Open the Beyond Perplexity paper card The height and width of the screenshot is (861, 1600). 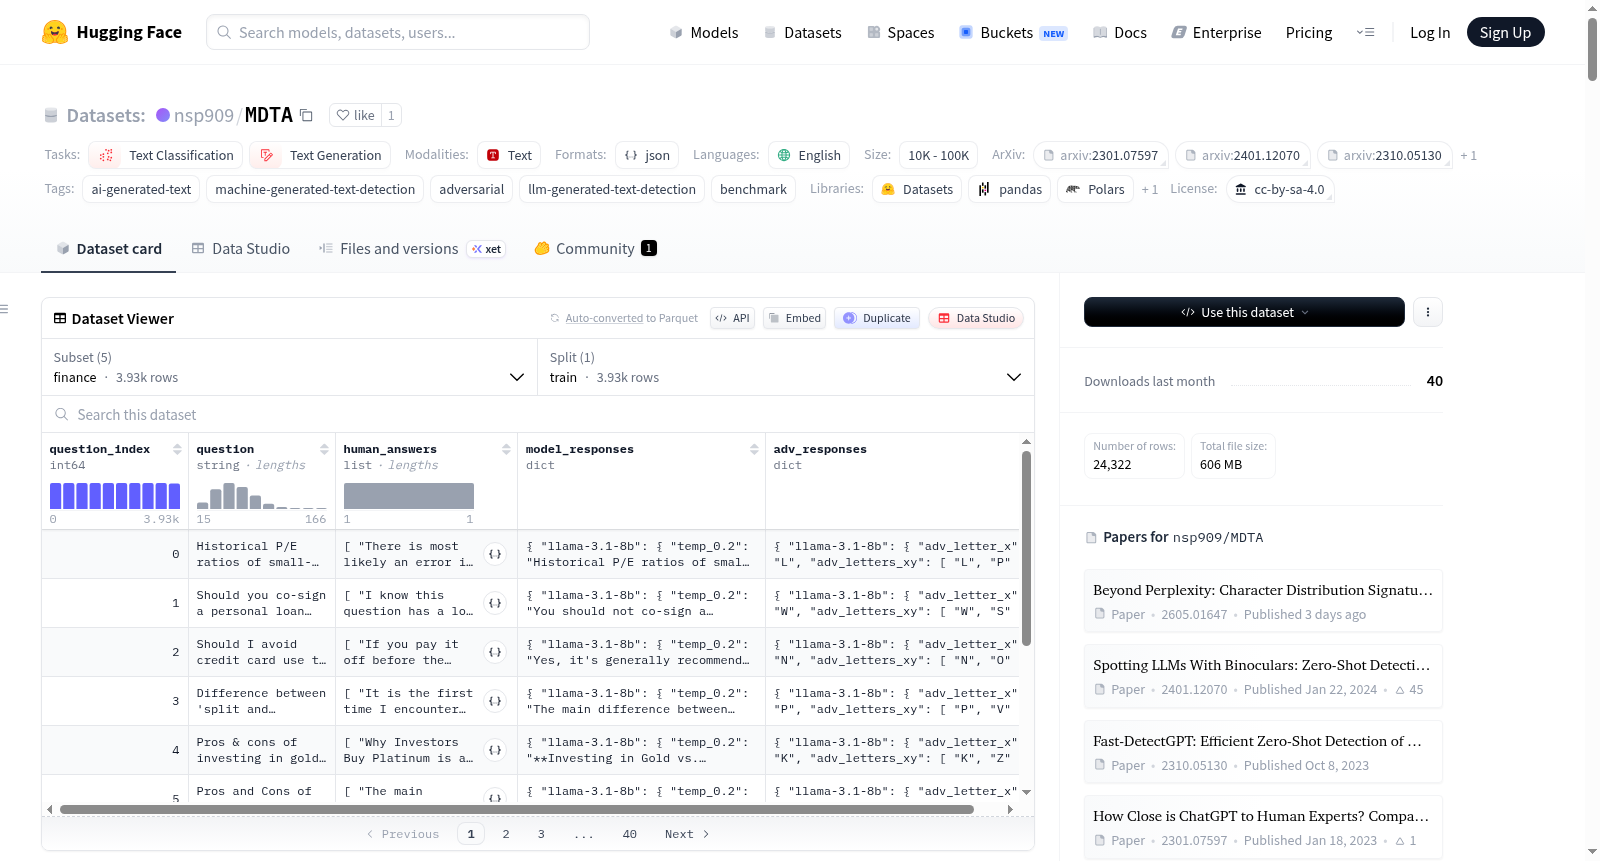pos(1263,601)
